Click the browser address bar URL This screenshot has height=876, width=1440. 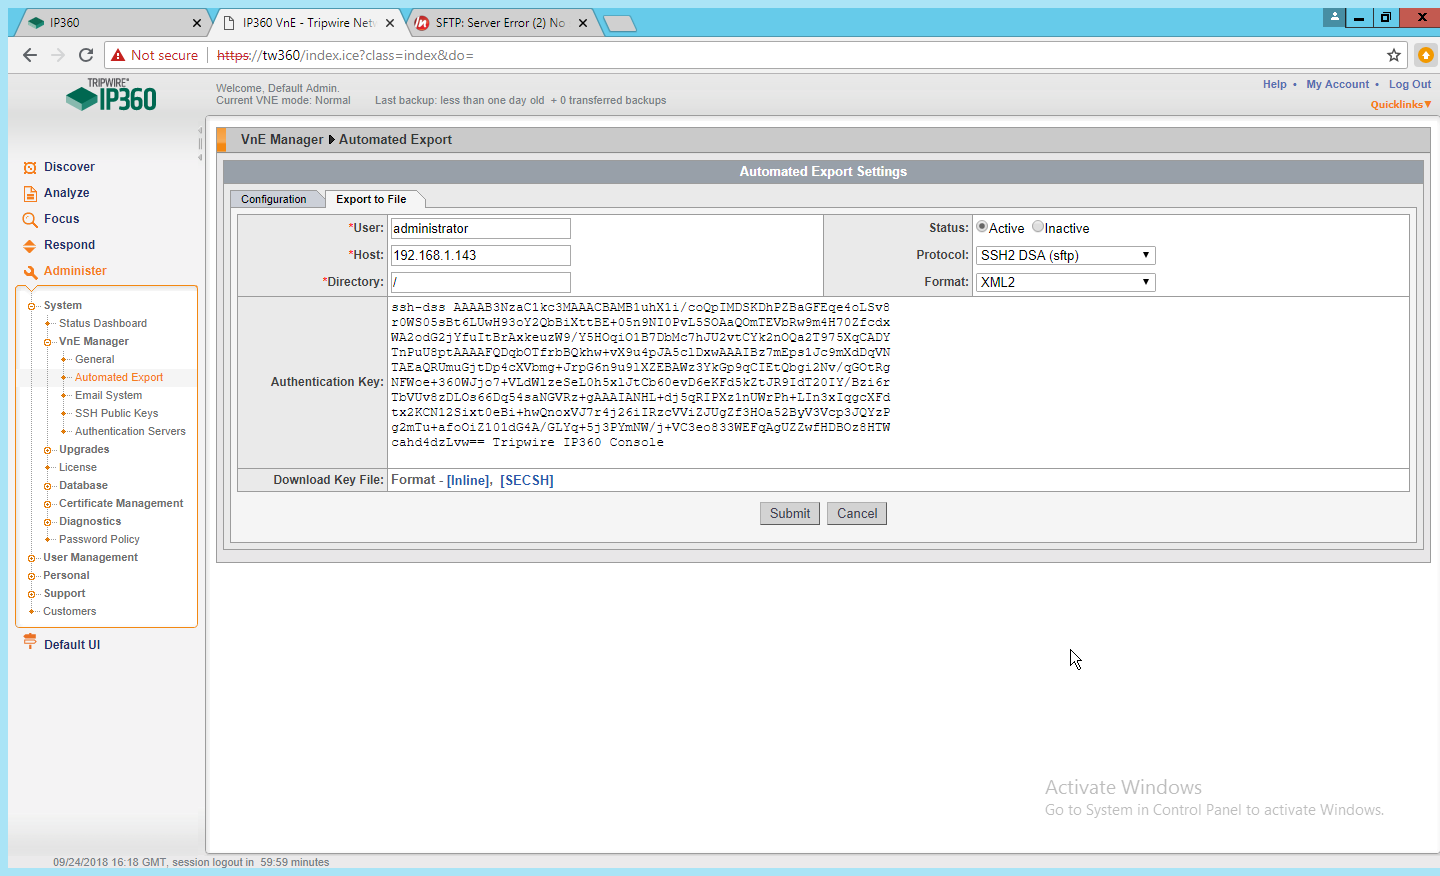[x=345, y=55]
